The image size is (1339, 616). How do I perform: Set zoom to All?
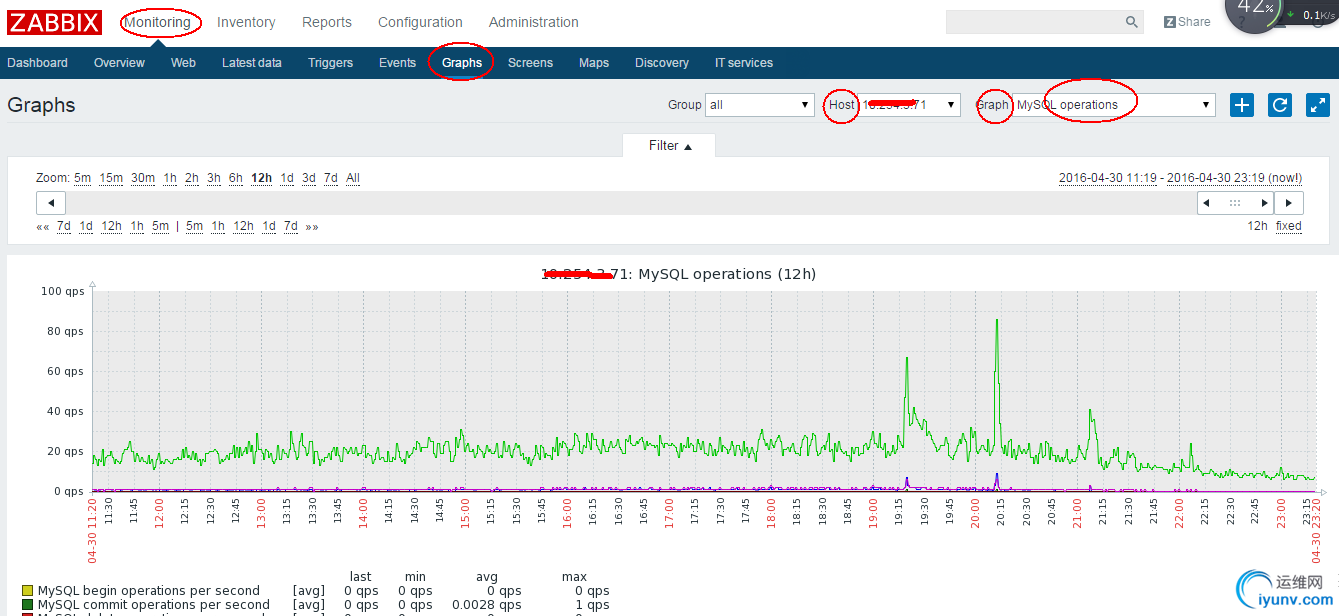coord(353,178)
